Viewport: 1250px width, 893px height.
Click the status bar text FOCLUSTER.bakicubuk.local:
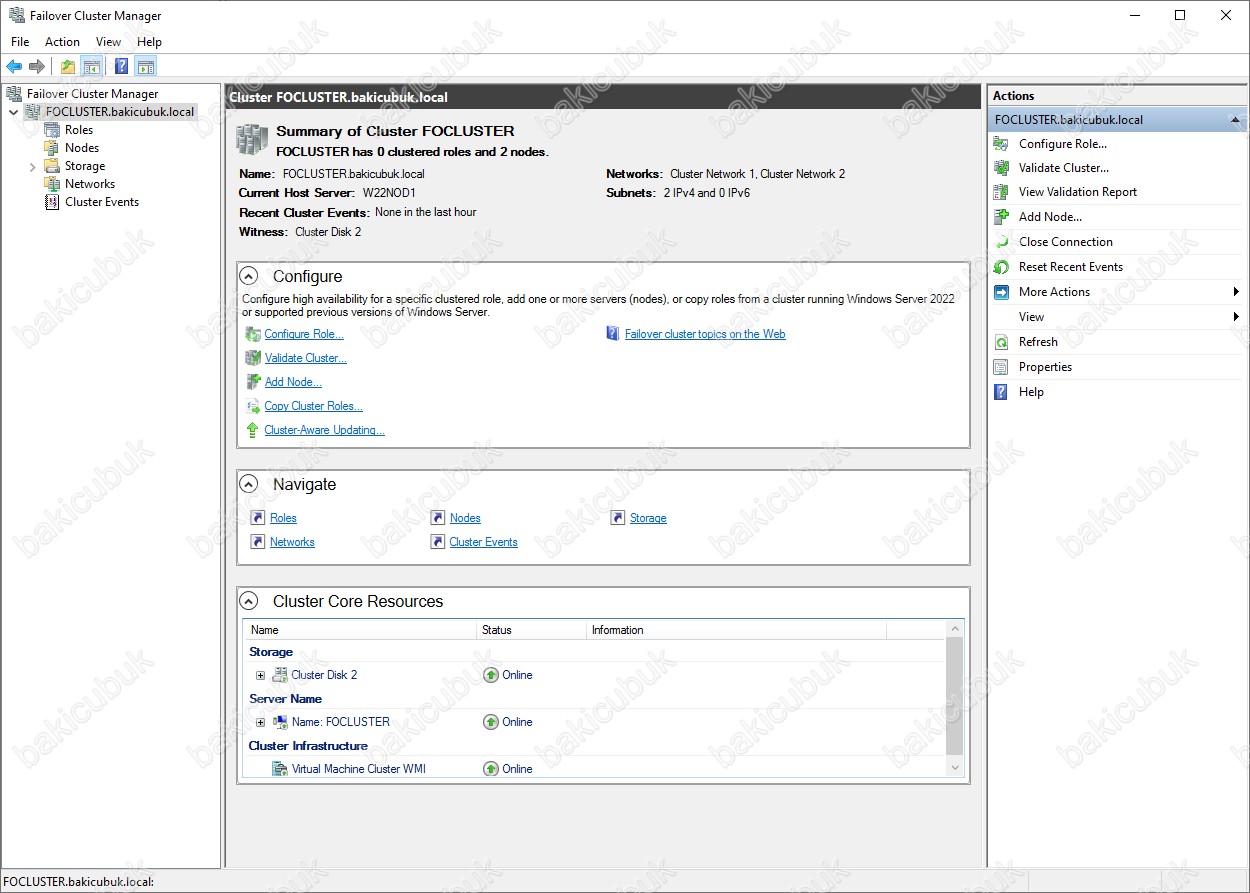[79, 882]
